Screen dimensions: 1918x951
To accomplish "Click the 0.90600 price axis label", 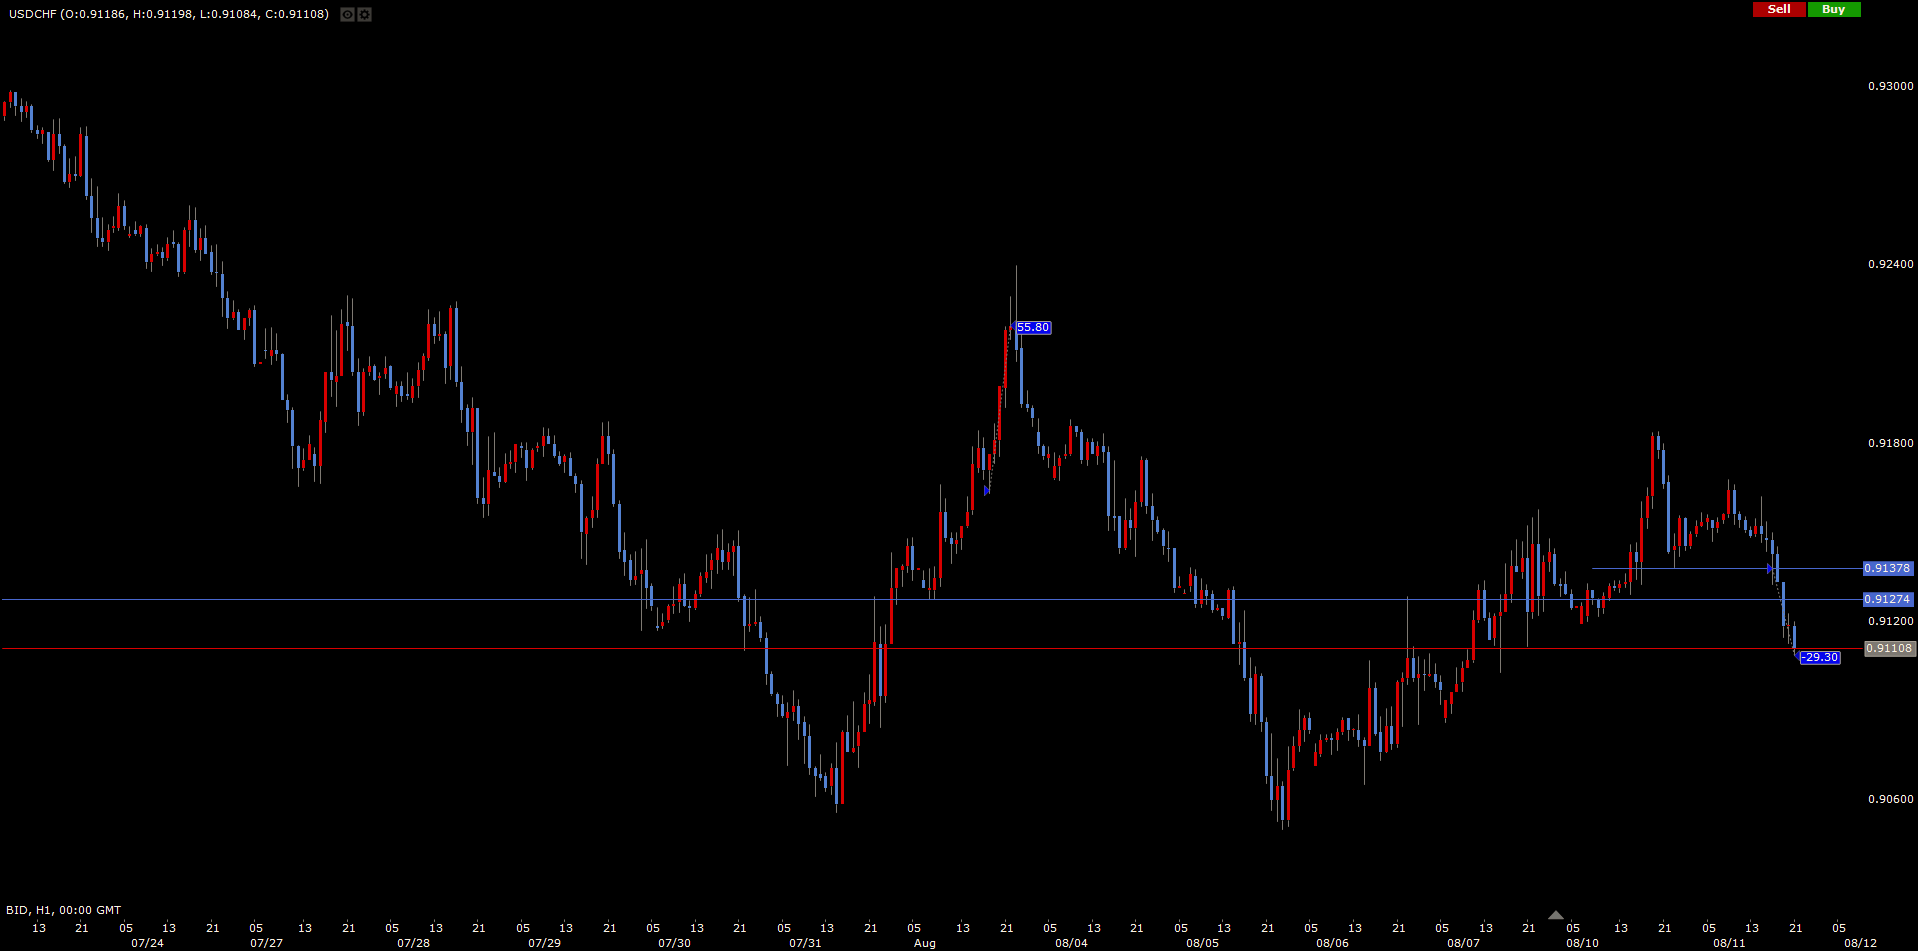I will [1890, 799].
